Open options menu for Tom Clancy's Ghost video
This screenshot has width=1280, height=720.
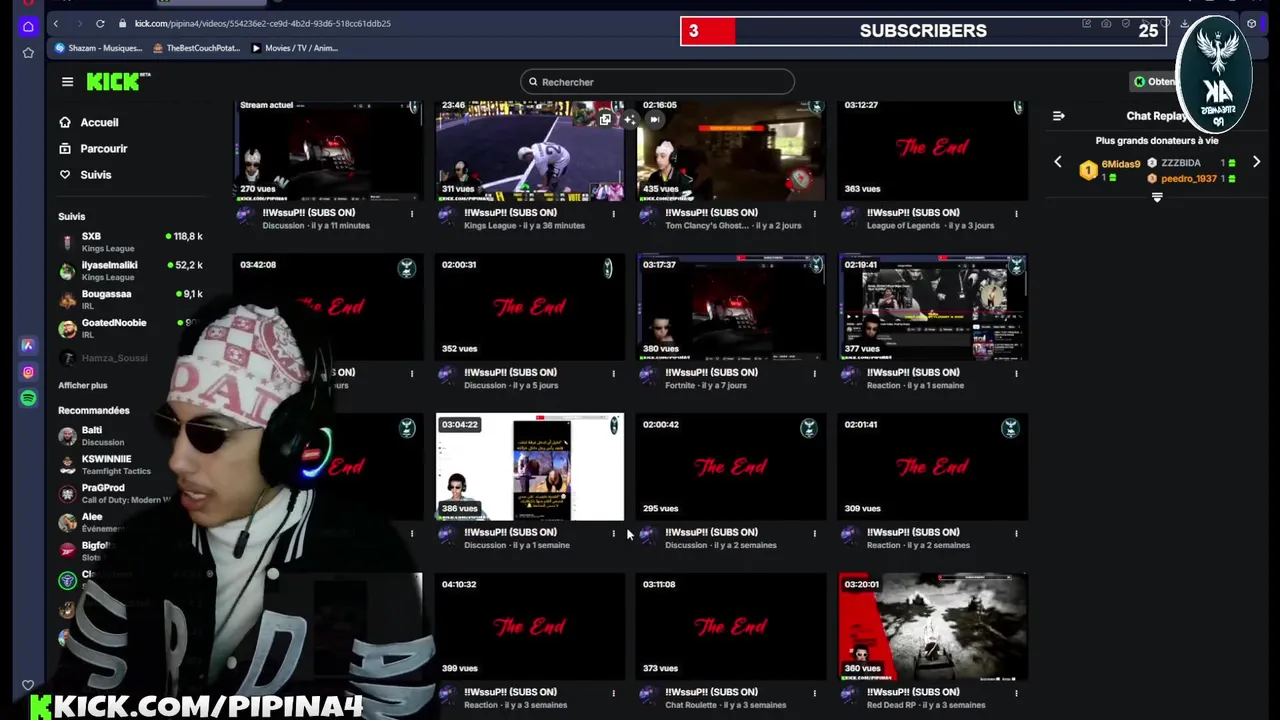click(x=814, y=213)
